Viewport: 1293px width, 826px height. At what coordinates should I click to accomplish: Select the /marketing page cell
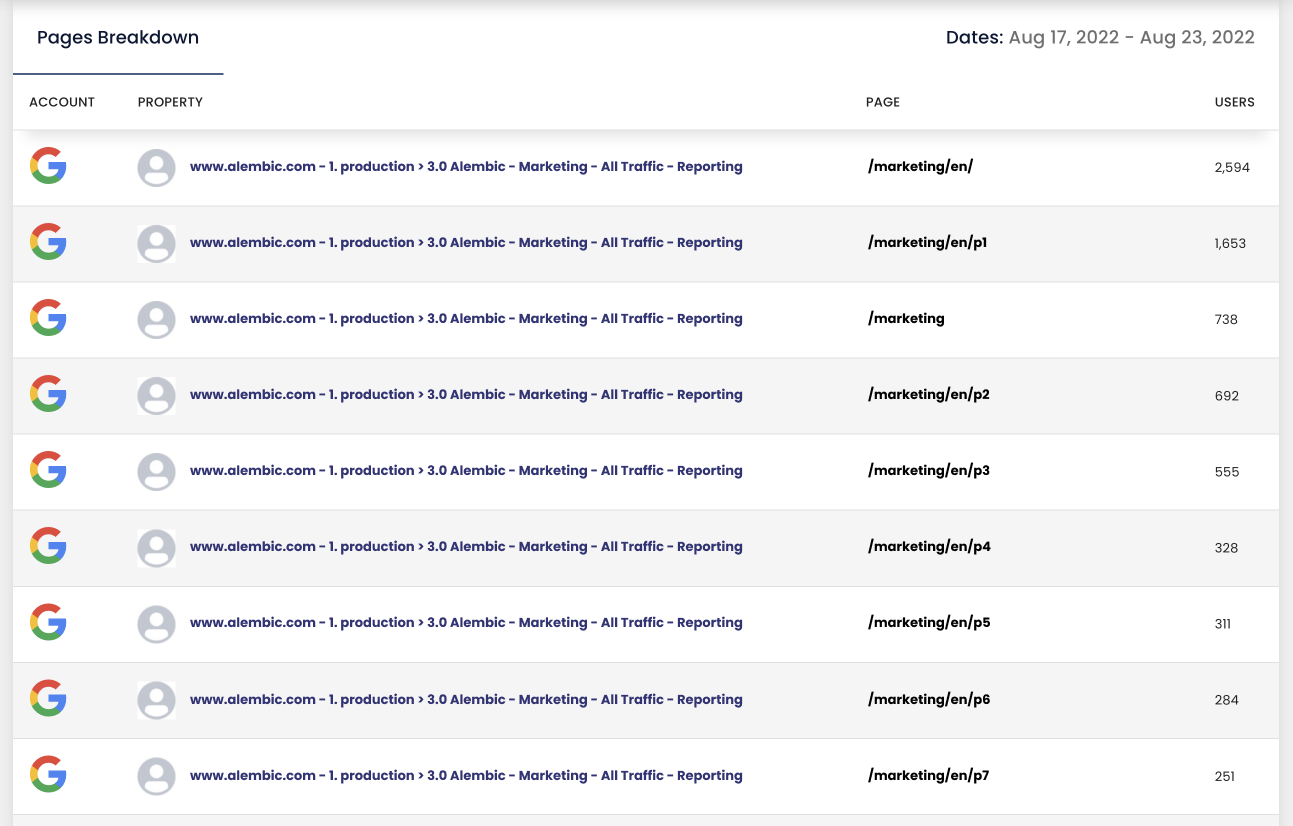(906, 319)
